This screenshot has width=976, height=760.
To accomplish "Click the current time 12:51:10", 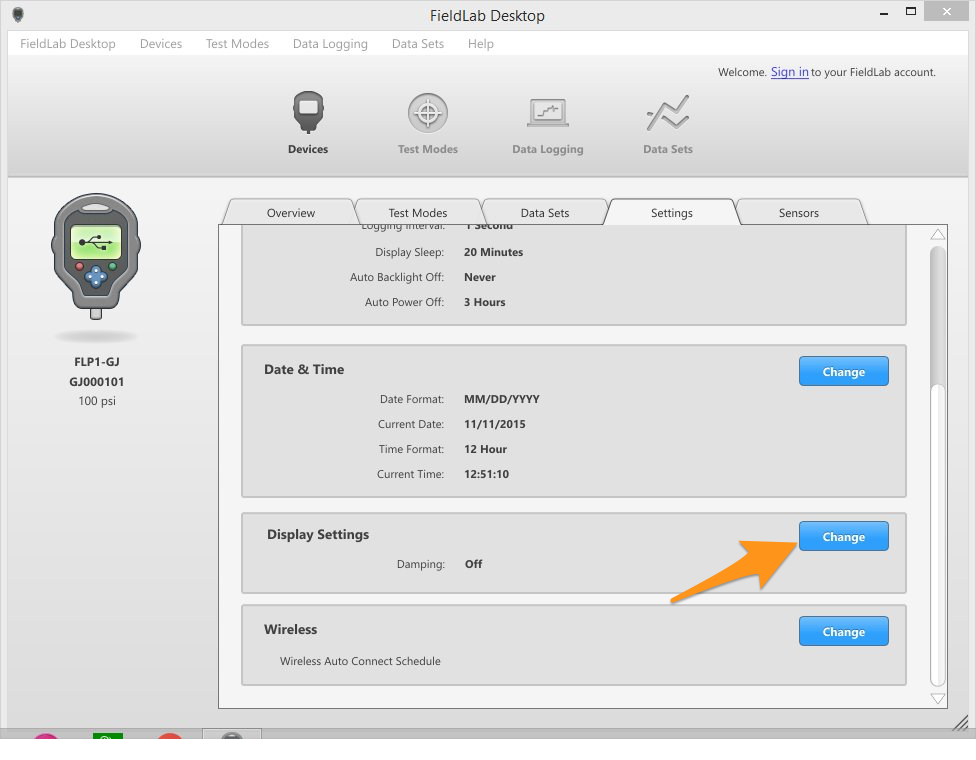I will click(x=486, y=474).
